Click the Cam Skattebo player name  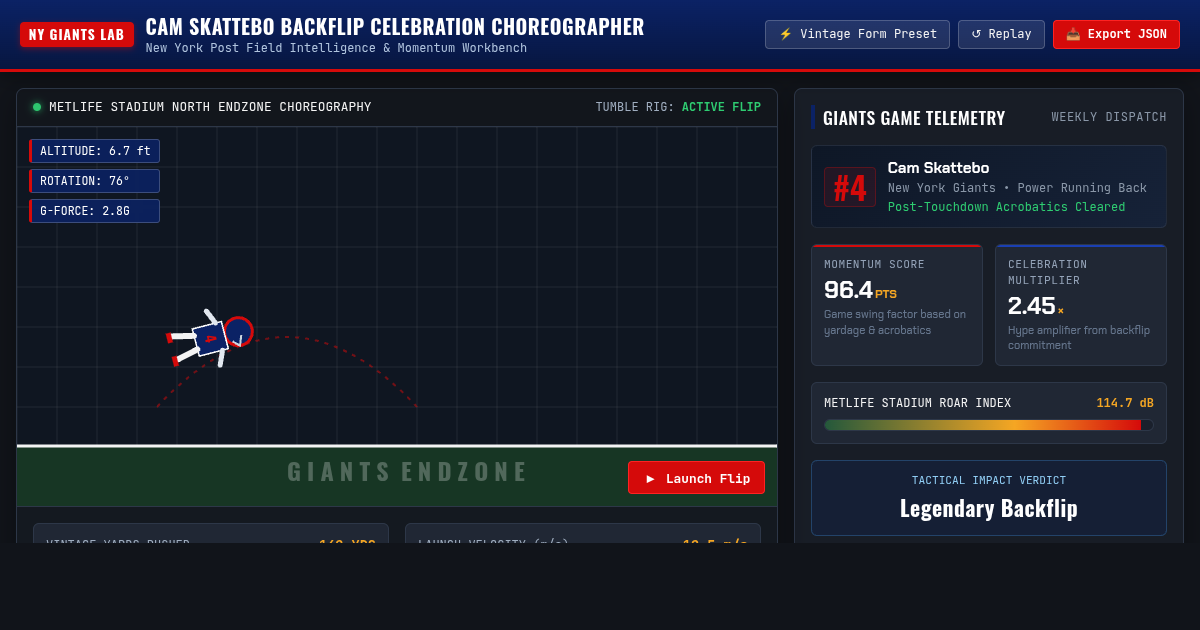pyautogui.click(x=938, y=168)
